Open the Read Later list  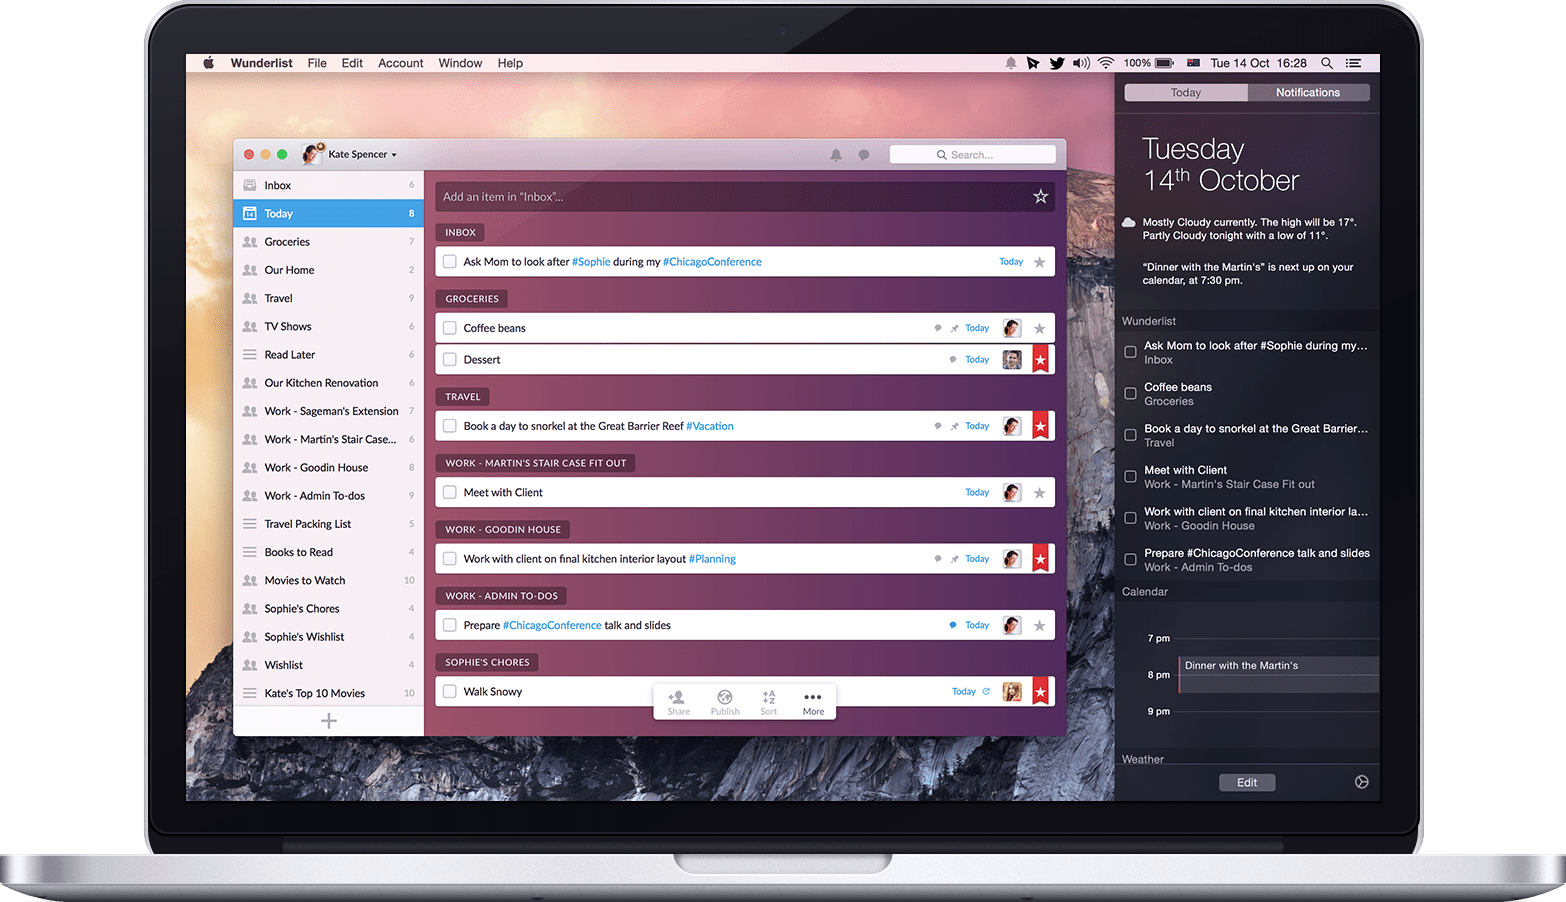[x=329, y=355]
